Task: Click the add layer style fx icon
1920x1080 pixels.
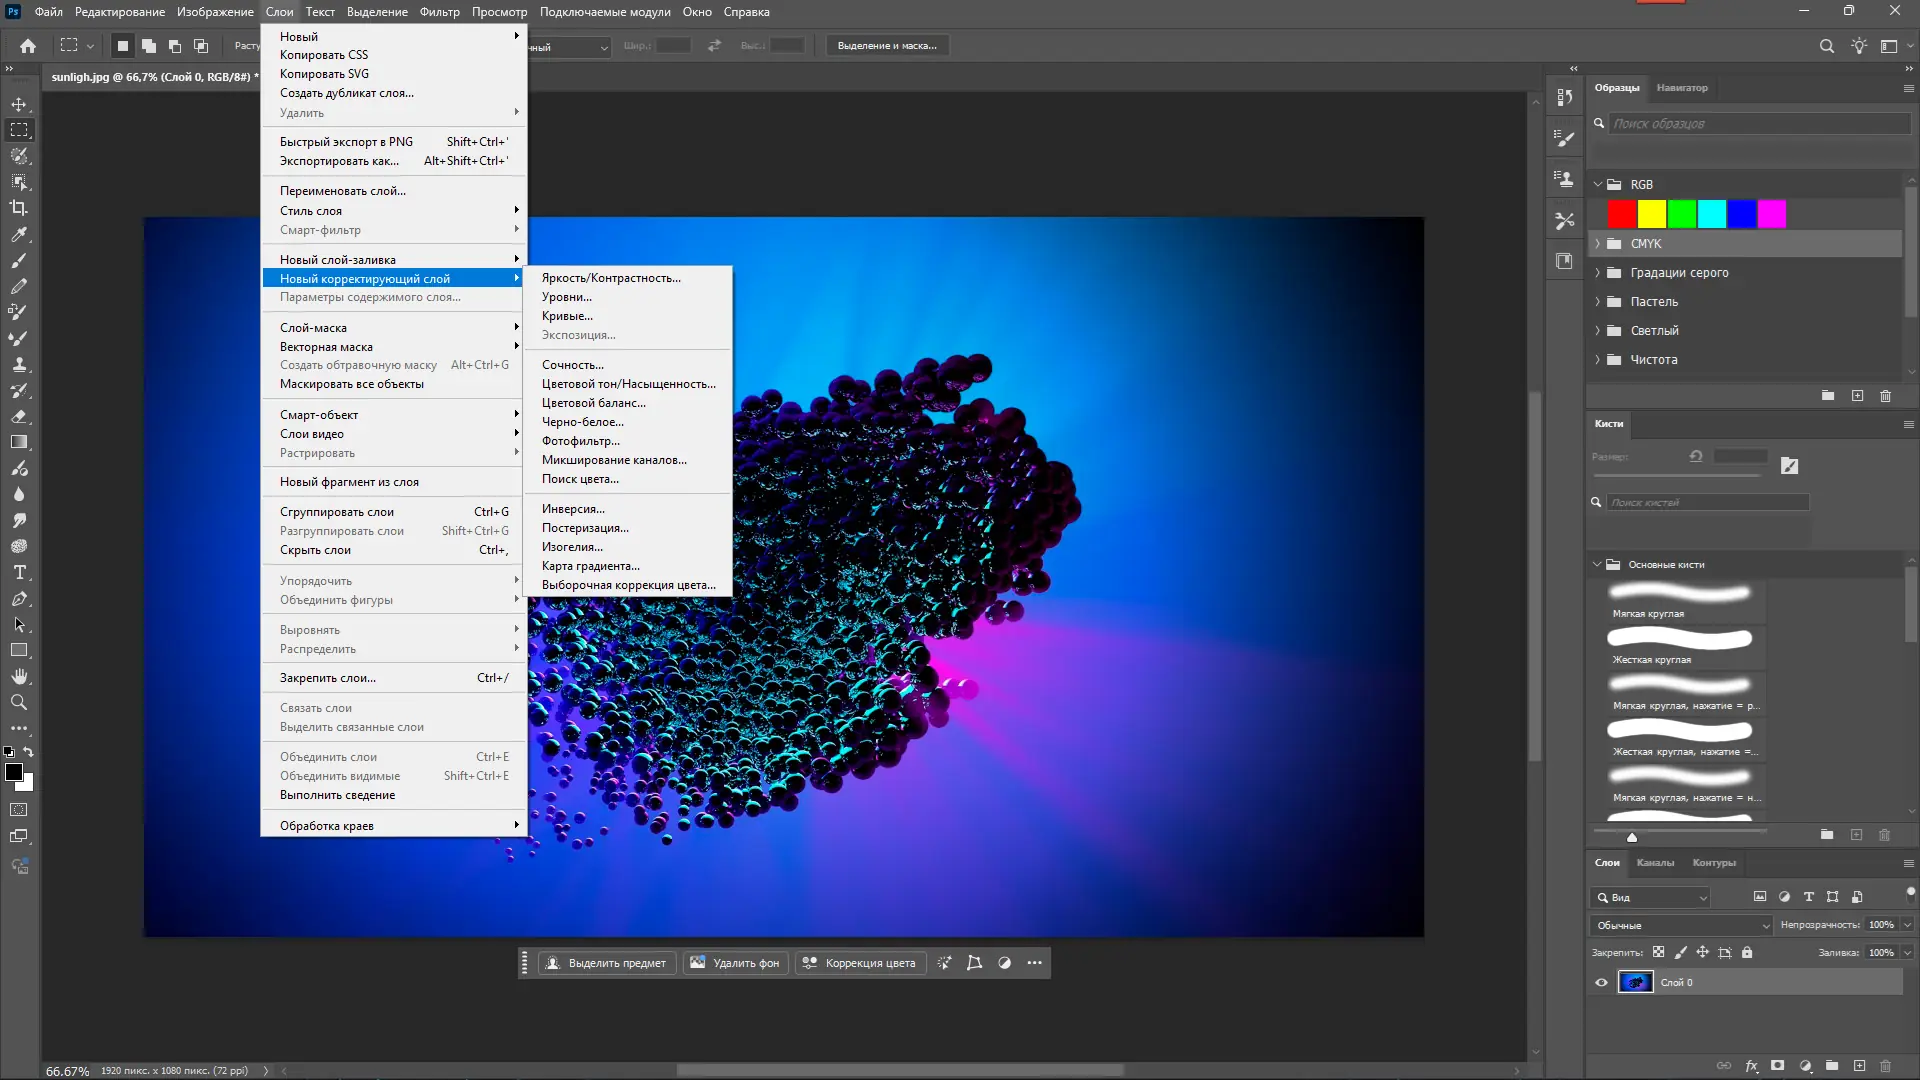Action: (1752, 1066)
